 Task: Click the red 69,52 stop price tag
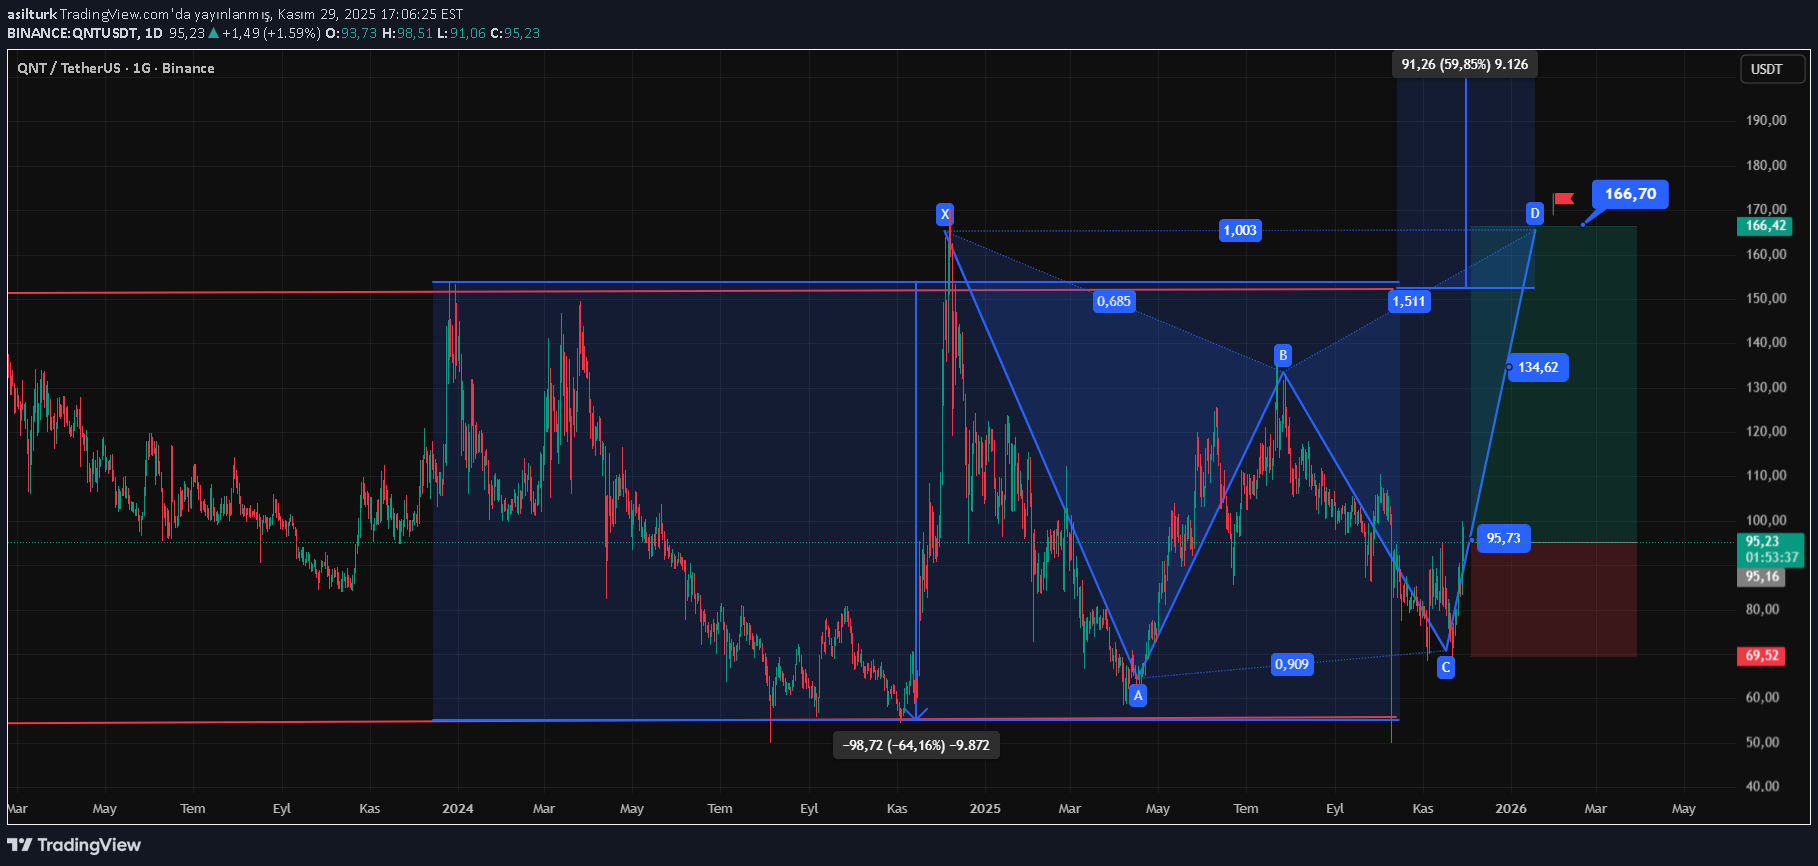pyautogui.click(x=1762, y=656)
